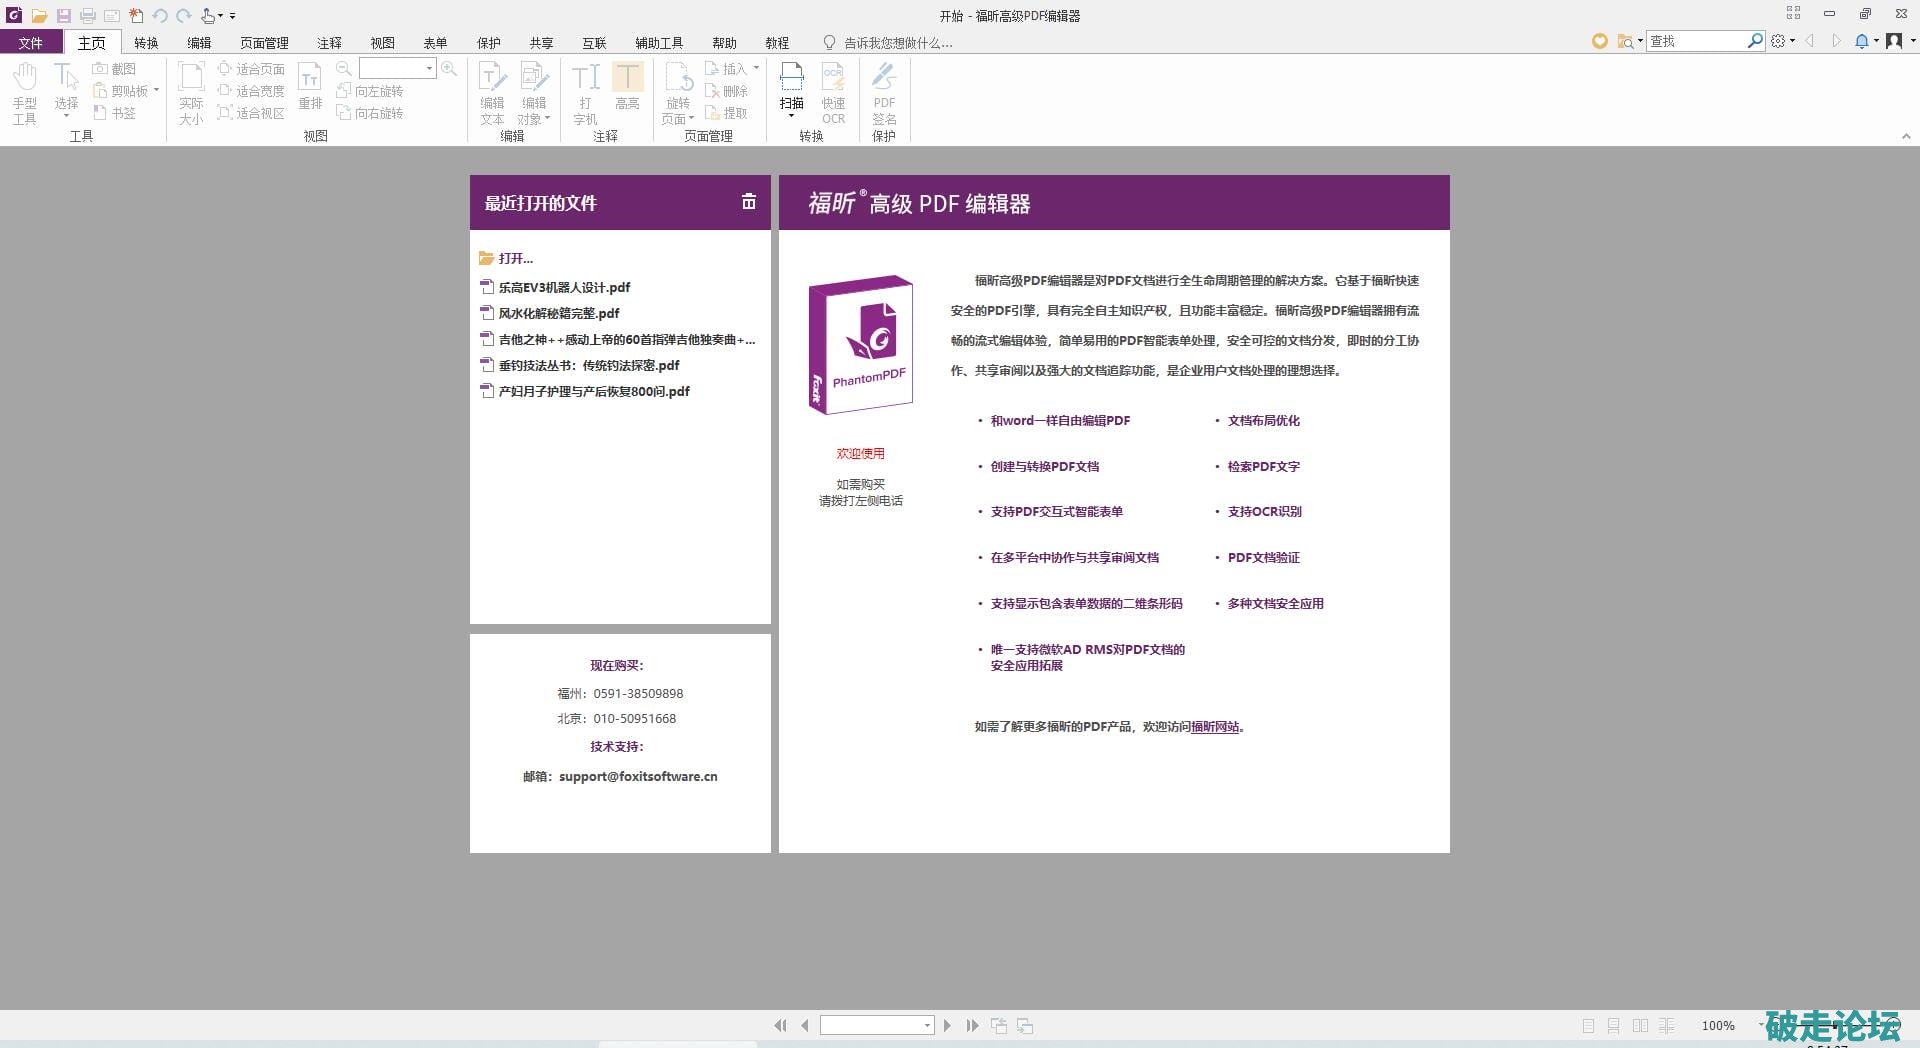Open the page number dropdown in bottom bar
Viewport: 1920px width, 1048px height.
(x=927, y=1025)
